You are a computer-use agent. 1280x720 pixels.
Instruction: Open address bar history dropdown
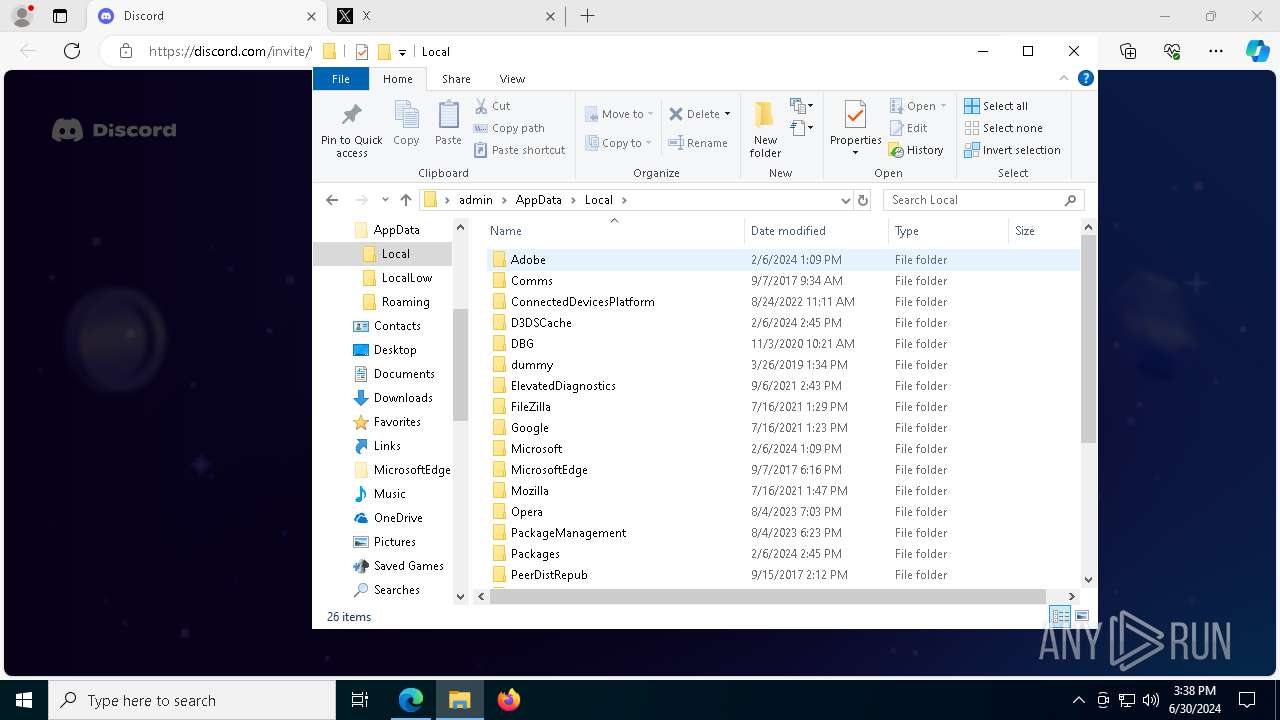(x=845, y=200)
